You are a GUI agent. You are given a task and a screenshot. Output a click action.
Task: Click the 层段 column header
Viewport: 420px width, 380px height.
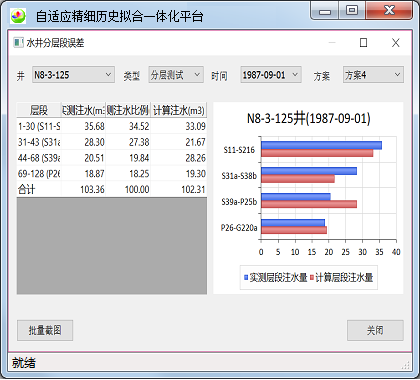coord(39,110)
